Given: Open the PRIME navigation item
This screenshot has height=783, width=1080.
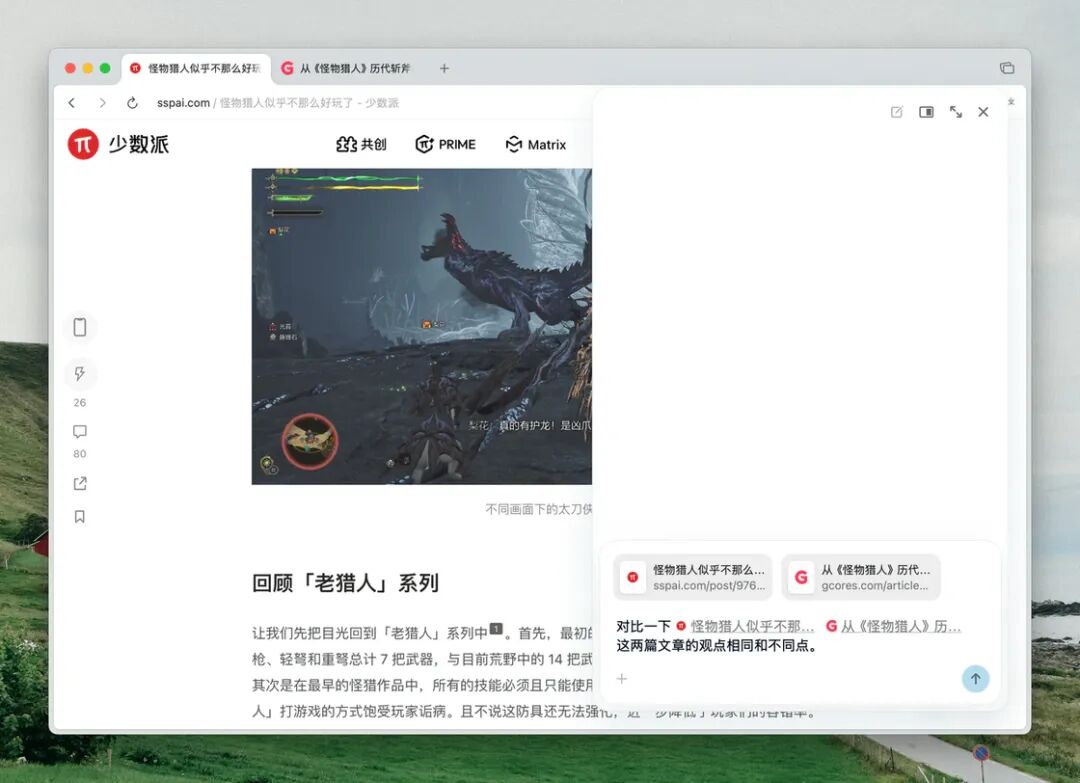Looking at the screenshot, I should point(446,144).
